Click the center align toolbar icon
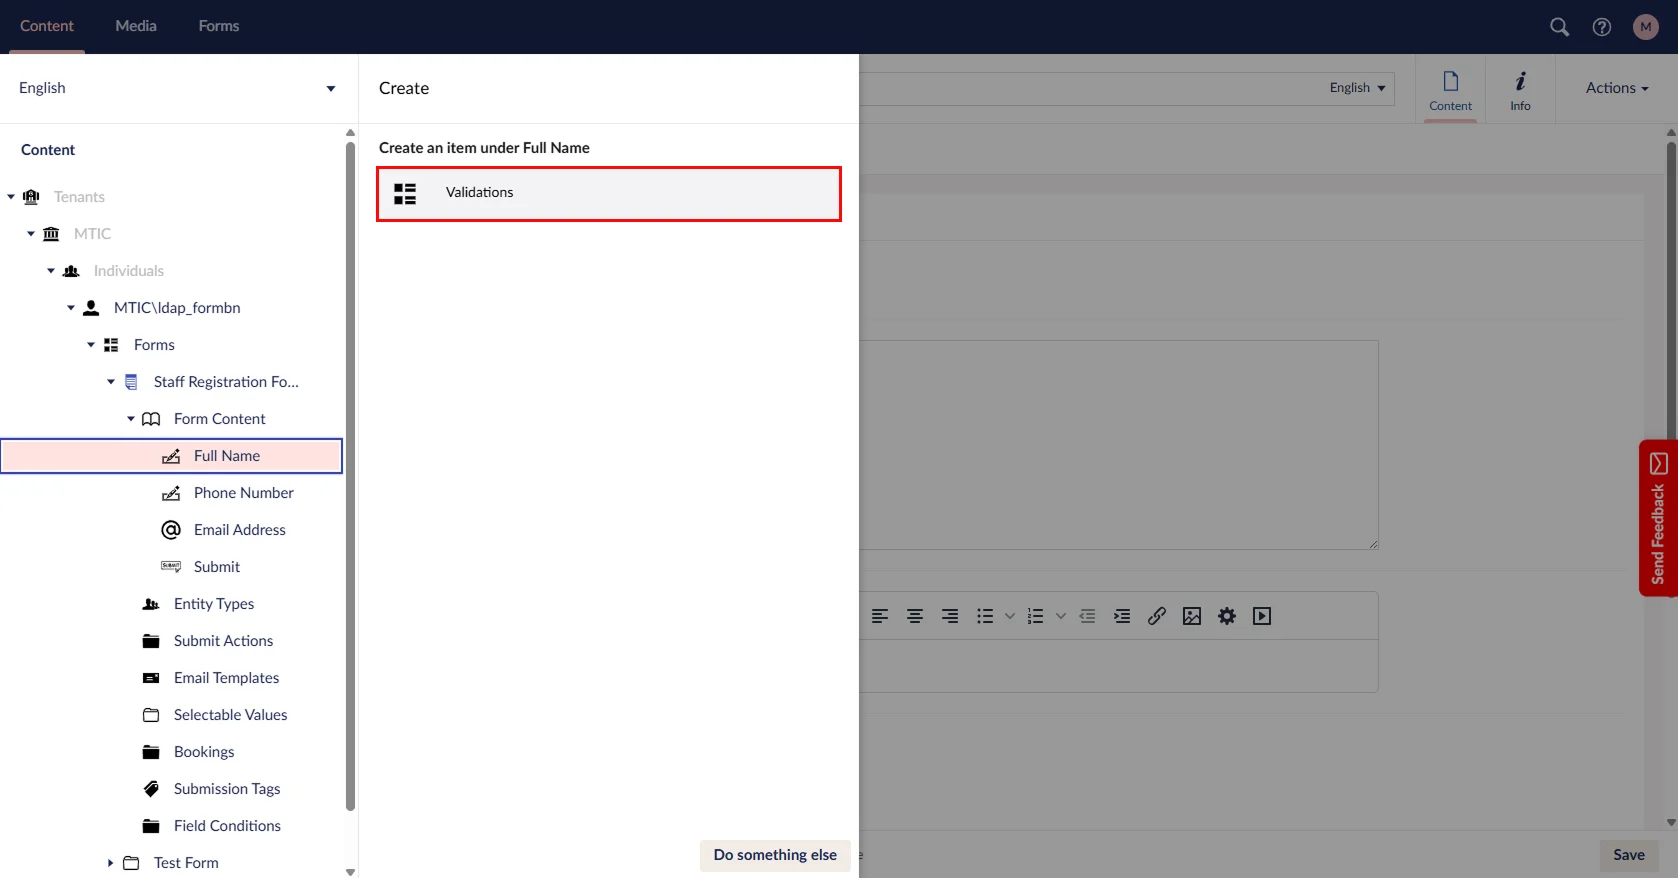This screenshot has width=1678, height=878. 915,616
